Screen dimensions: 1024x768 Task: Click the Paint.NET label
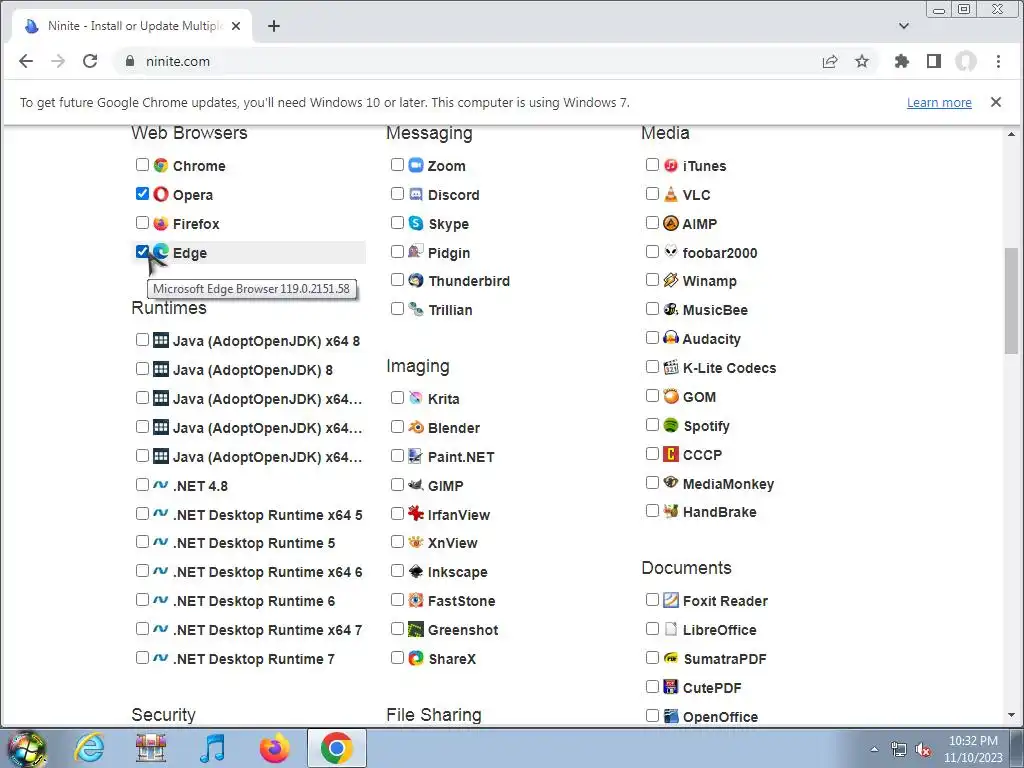(x=460, y=457)
